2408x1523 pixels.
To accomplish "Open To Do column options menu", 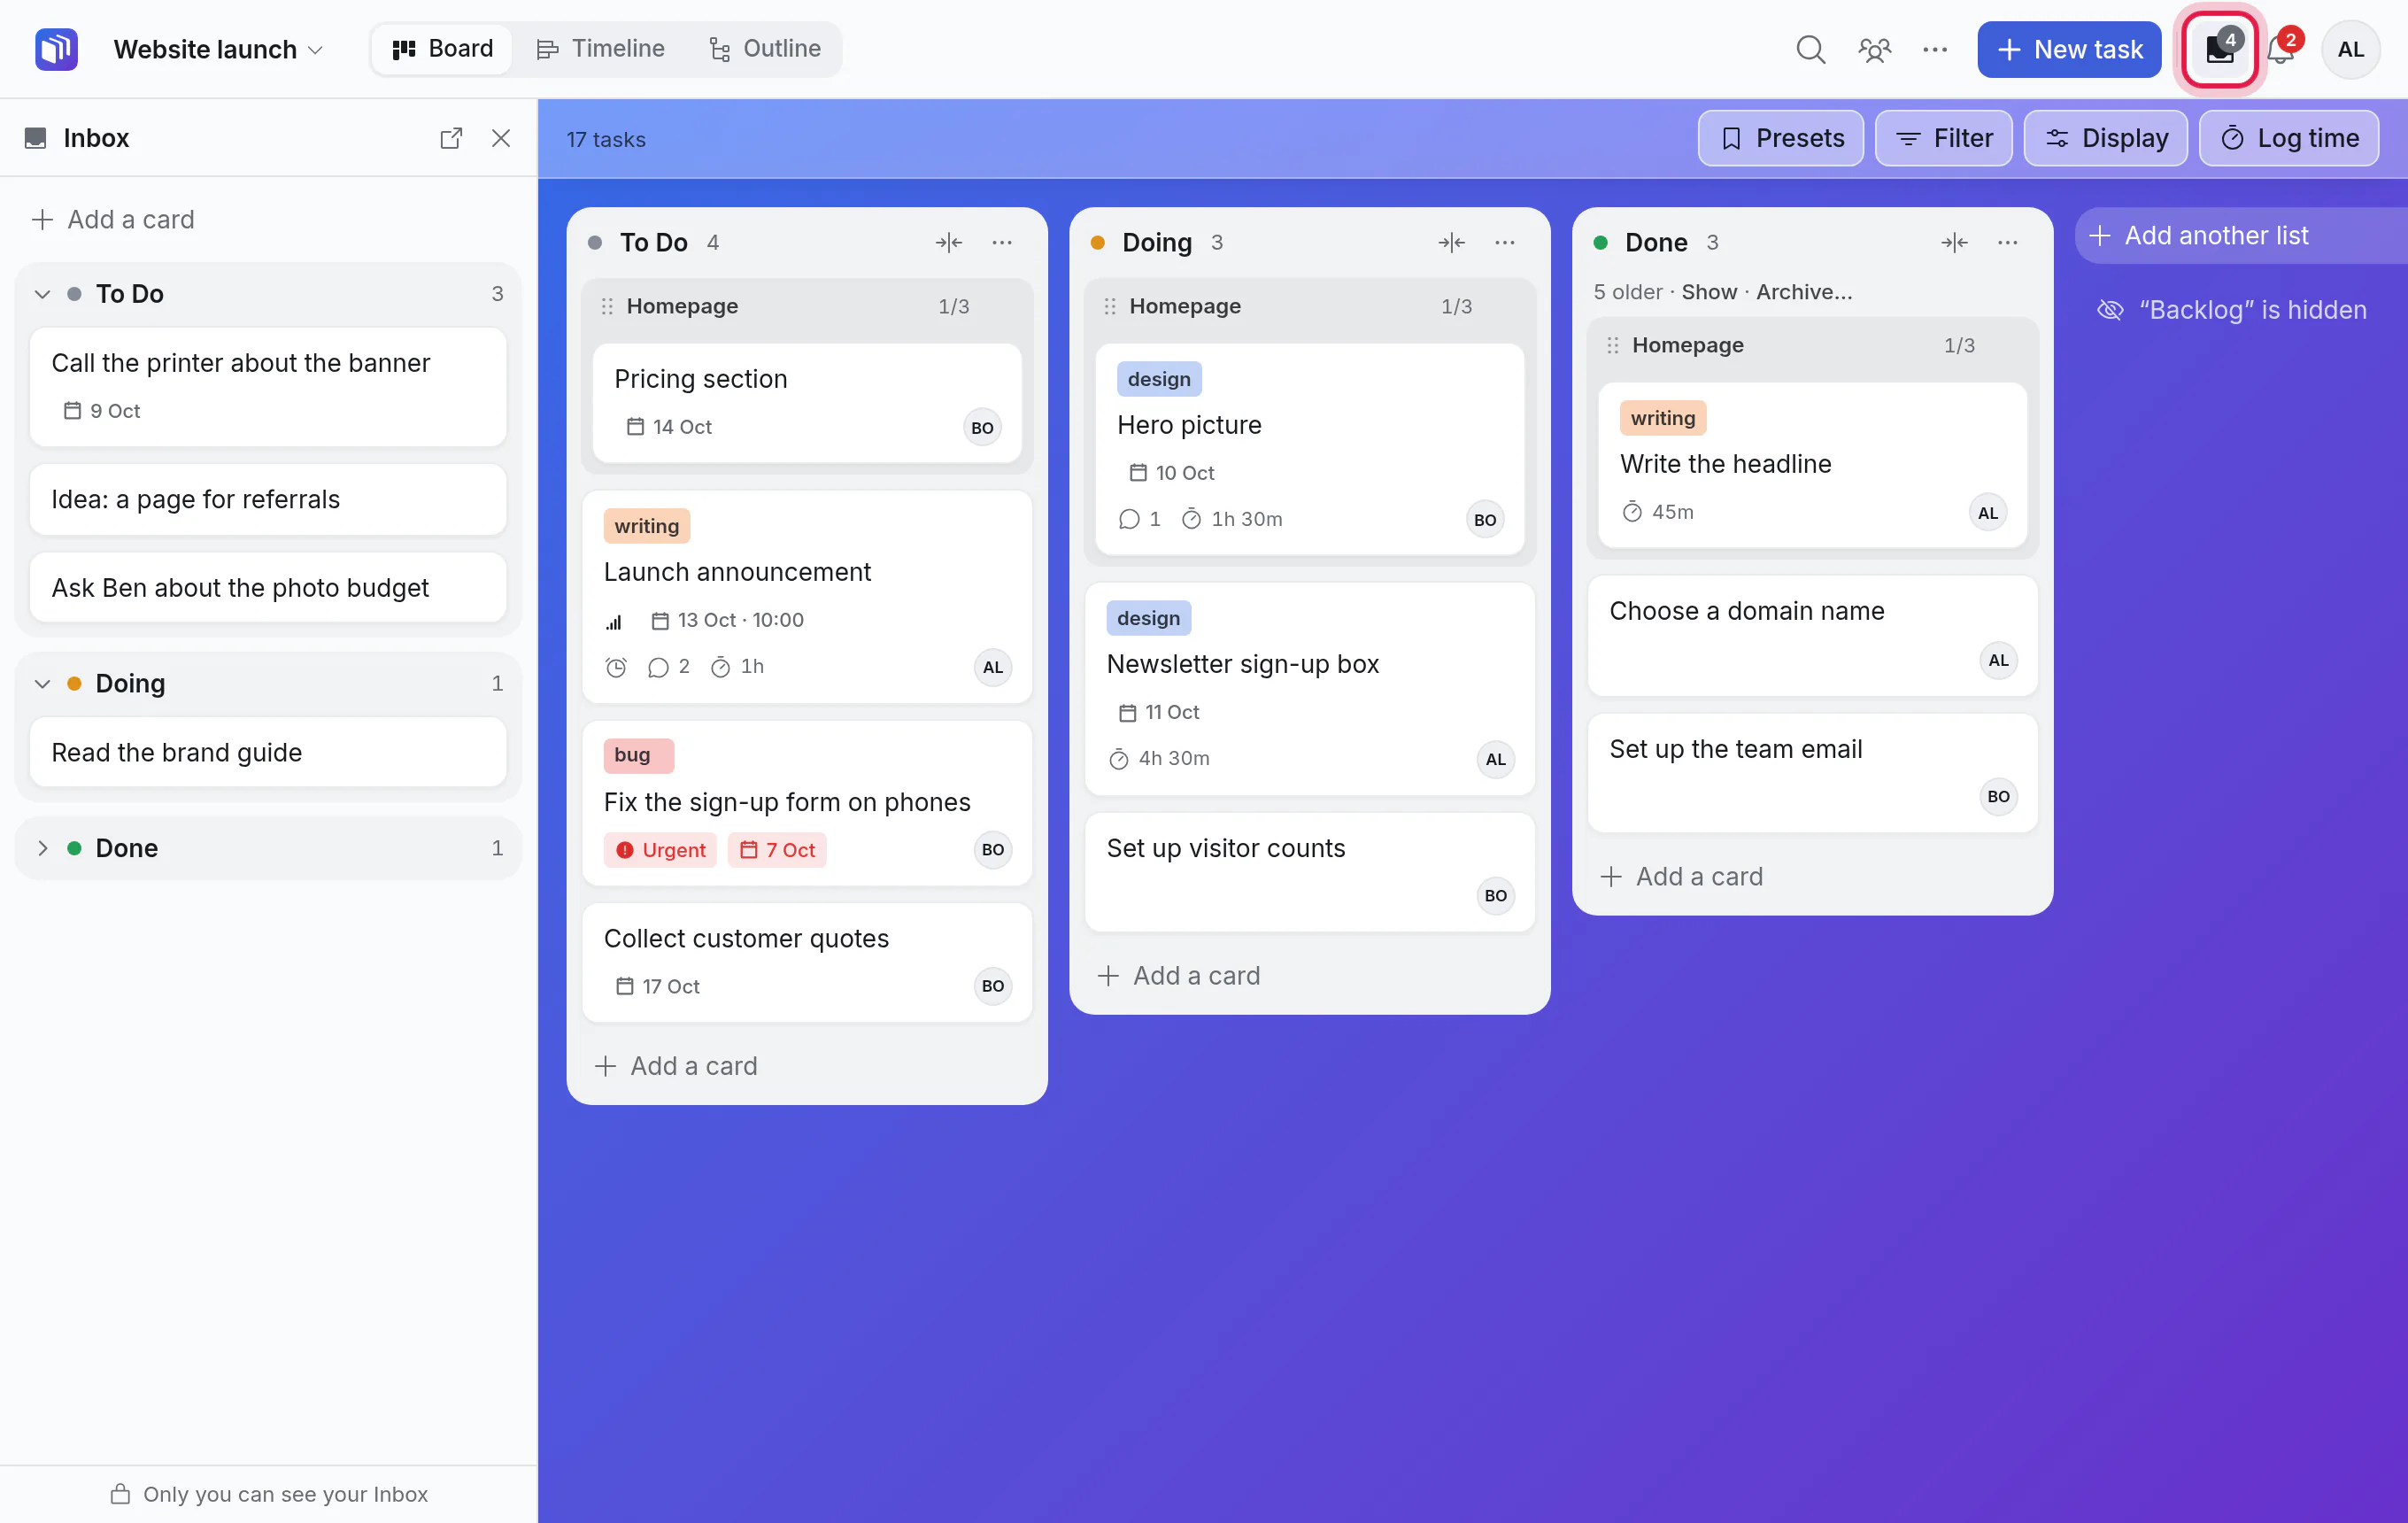I will coord(1002,242).
